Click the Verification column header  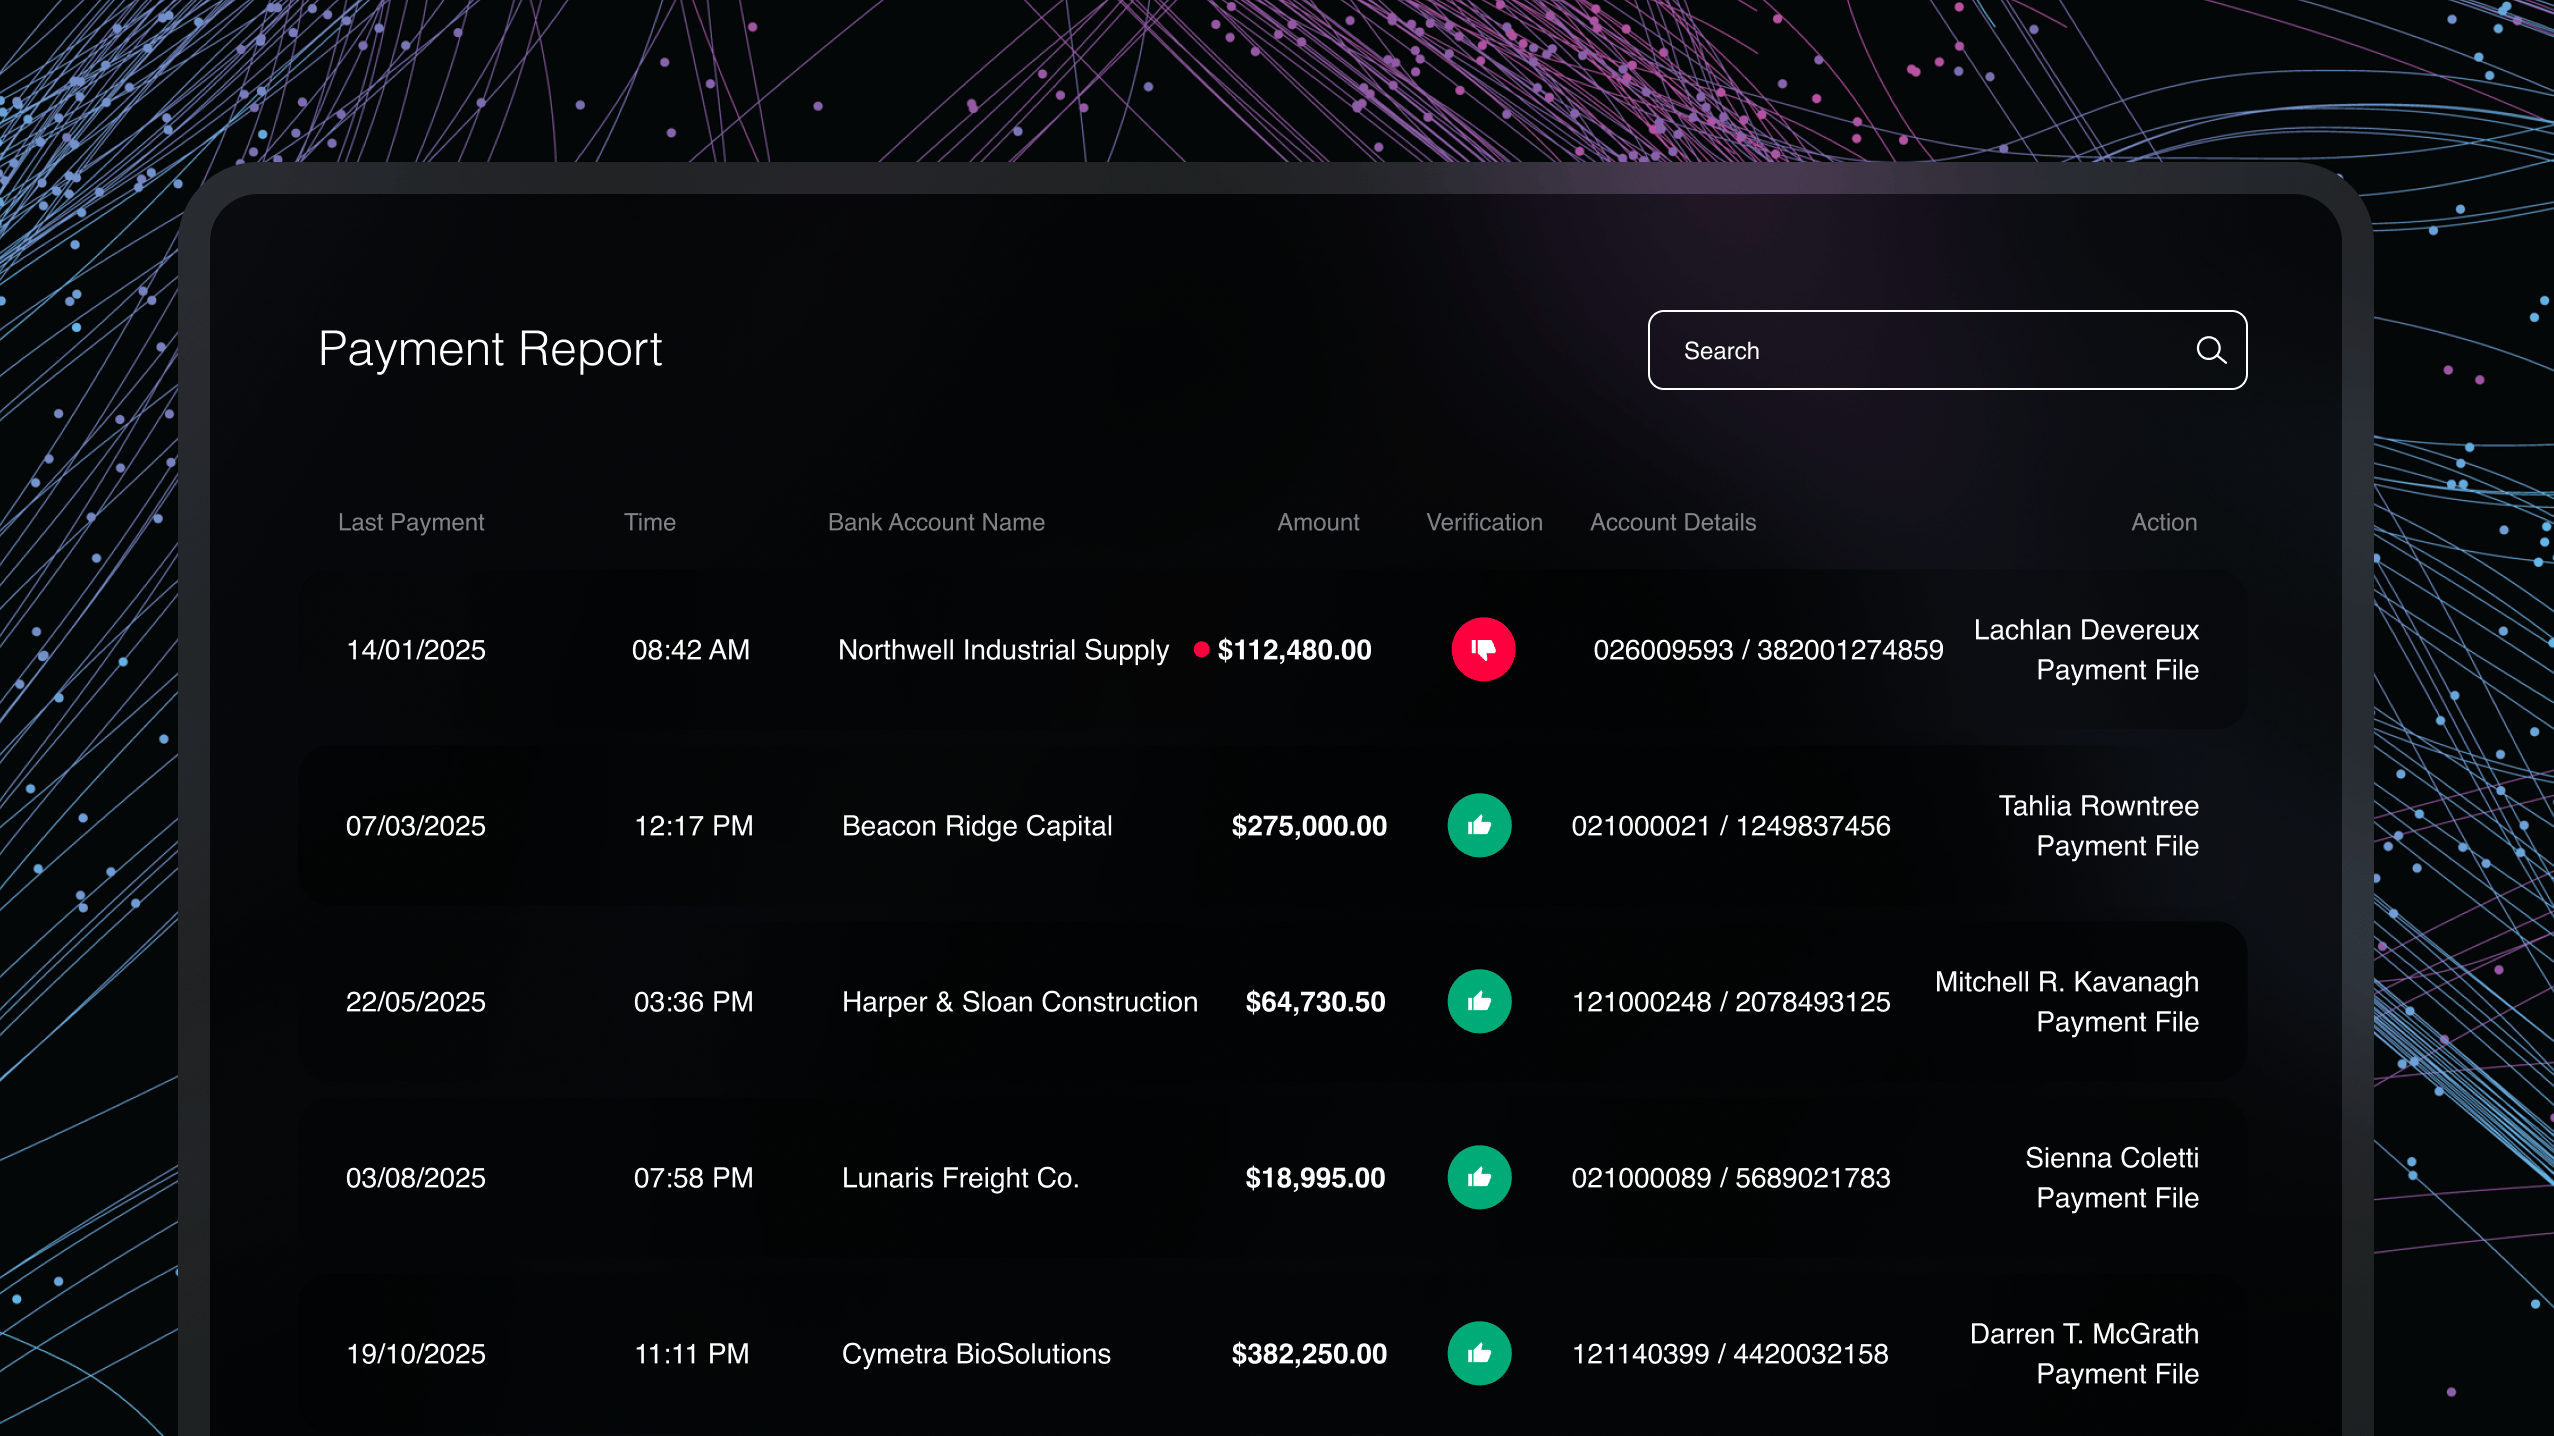tap(1484, 523)
